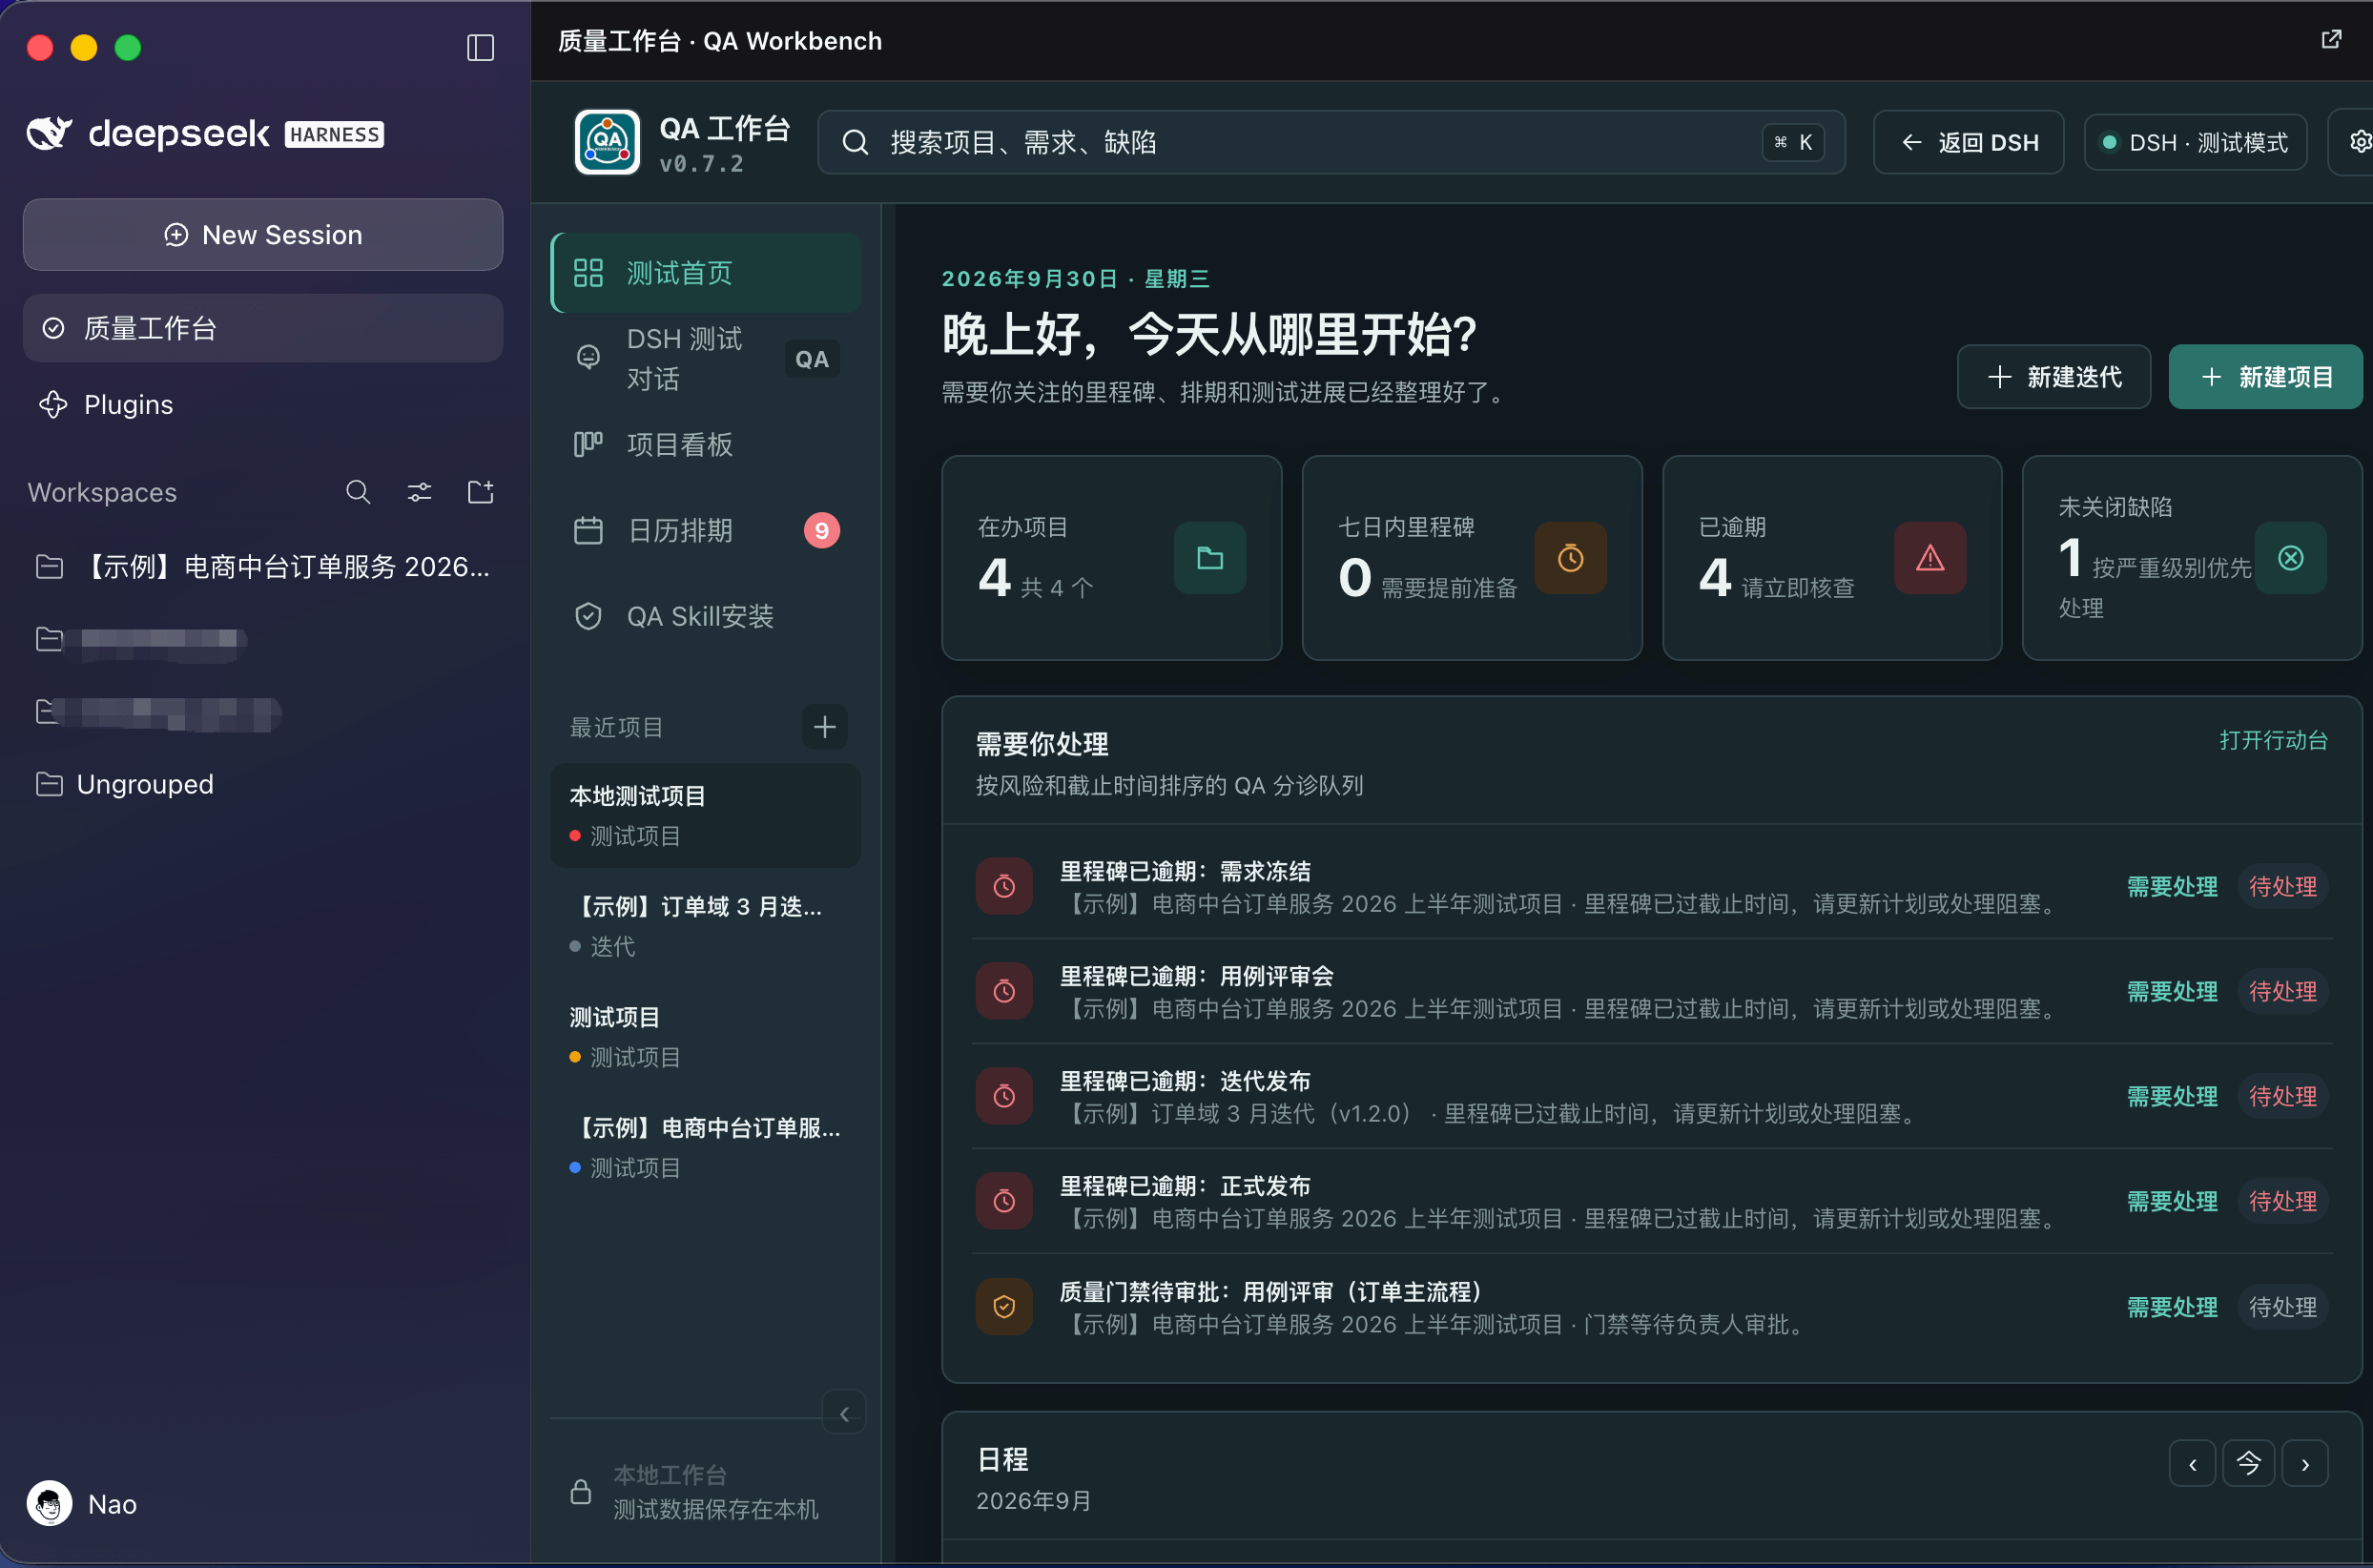The width and height of the screenshot is (2373, 1568).
Task: Click the clock icon beside 需求冻结 milestone
Action: pyautogui.click(x=1004, y=886)
